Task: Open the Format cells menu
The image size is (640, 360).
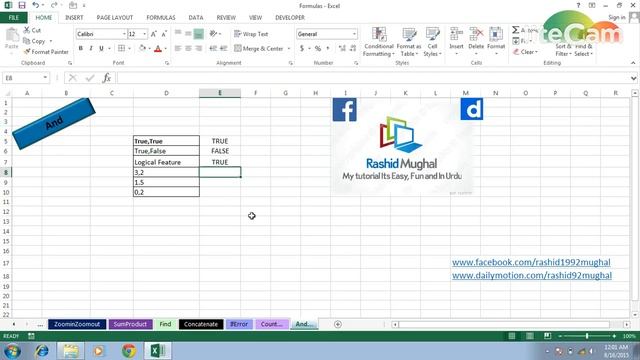Action: [x=496, y=42]
